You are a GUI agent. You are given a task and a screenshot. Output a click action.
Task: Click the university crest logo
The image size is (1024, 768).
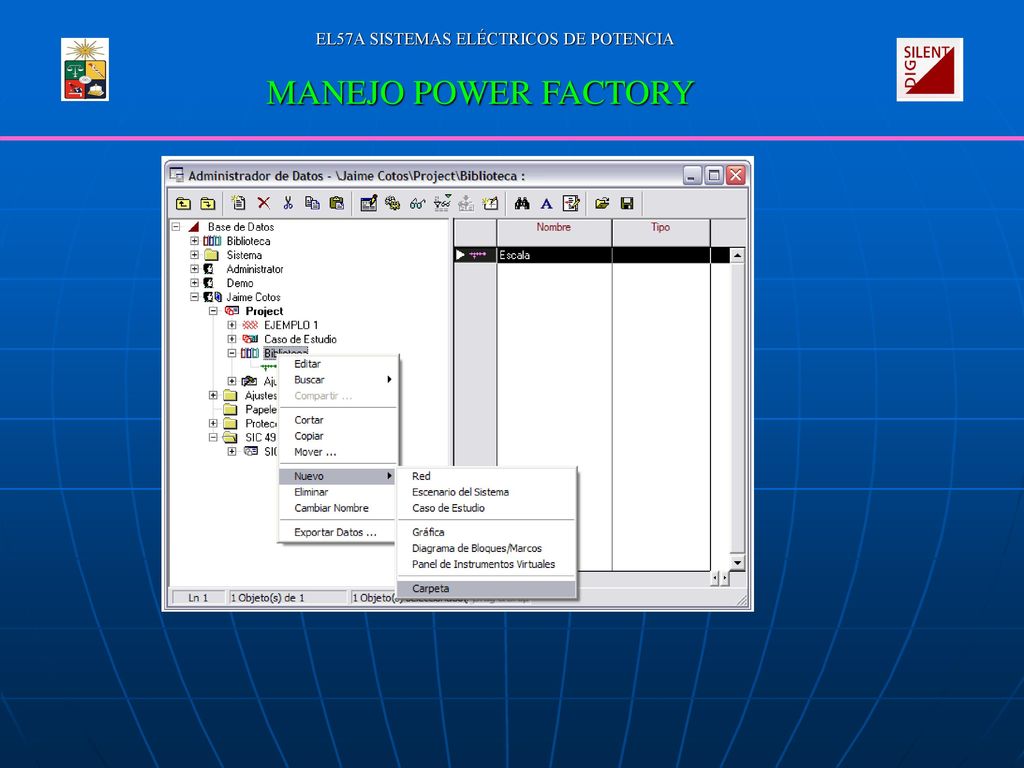tap(85, 69)
